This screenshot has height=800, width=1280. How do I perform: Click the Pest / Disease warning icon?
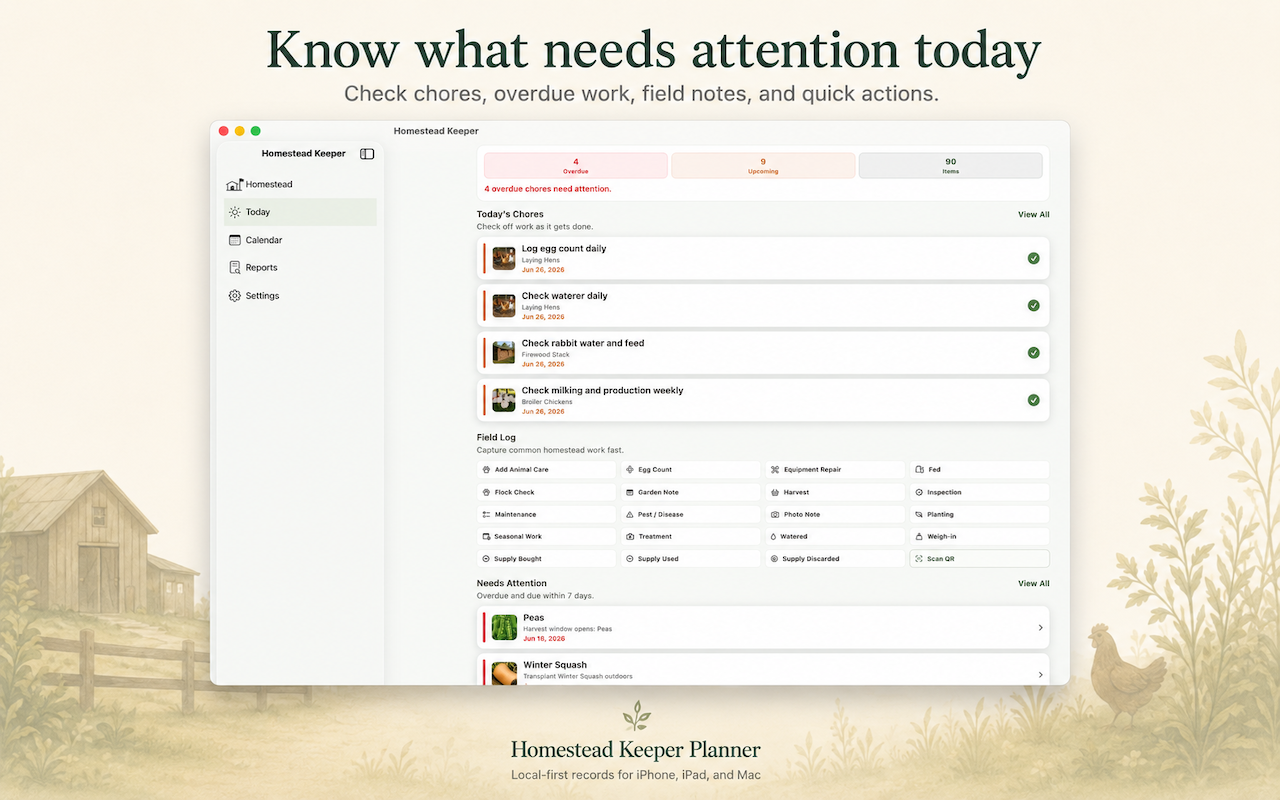[630, 515]
